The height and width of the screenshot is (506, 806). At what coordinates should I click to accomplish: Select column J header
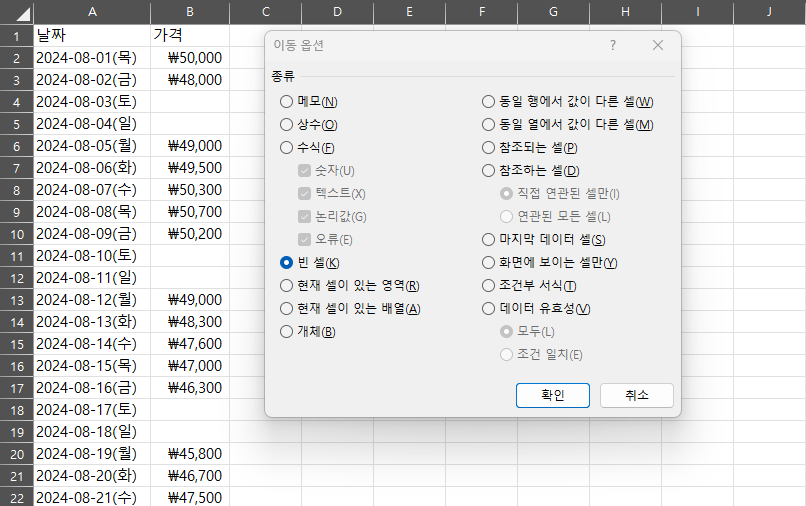tap(770, 12)
